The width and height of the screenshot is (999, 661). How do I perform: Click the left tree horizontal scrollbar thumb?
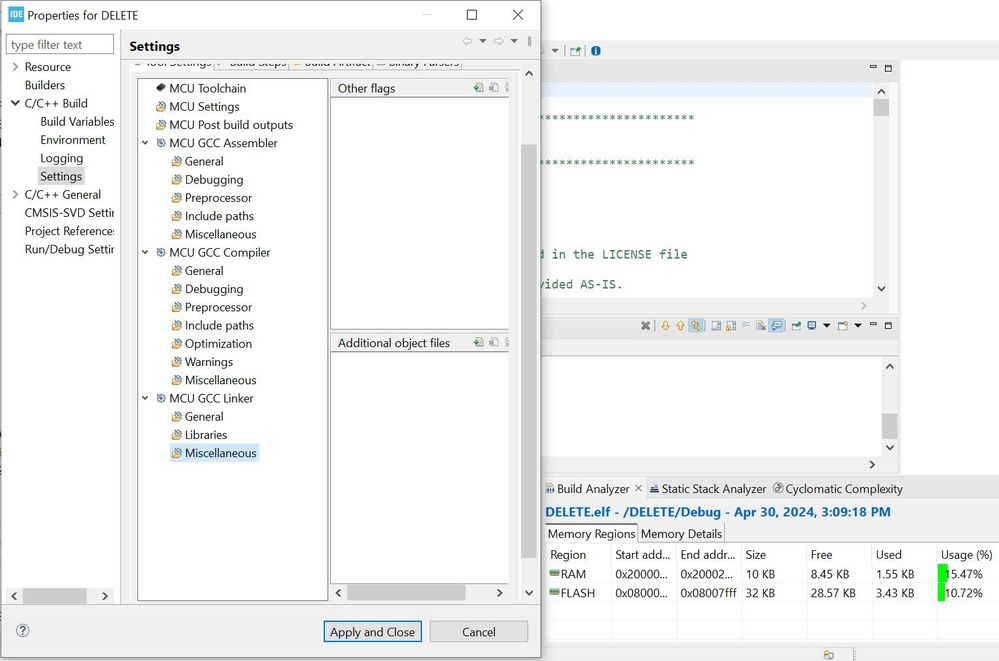54,596
